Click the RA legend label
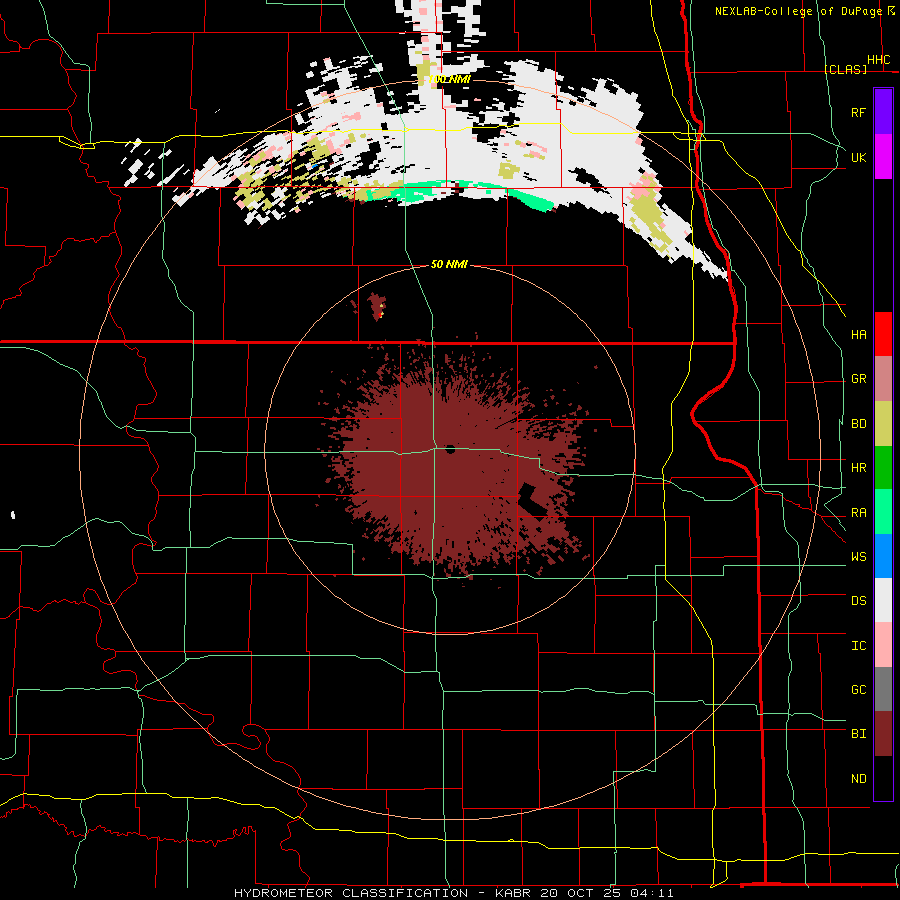This screenshot has height=900, width=900. coord(858,513)
